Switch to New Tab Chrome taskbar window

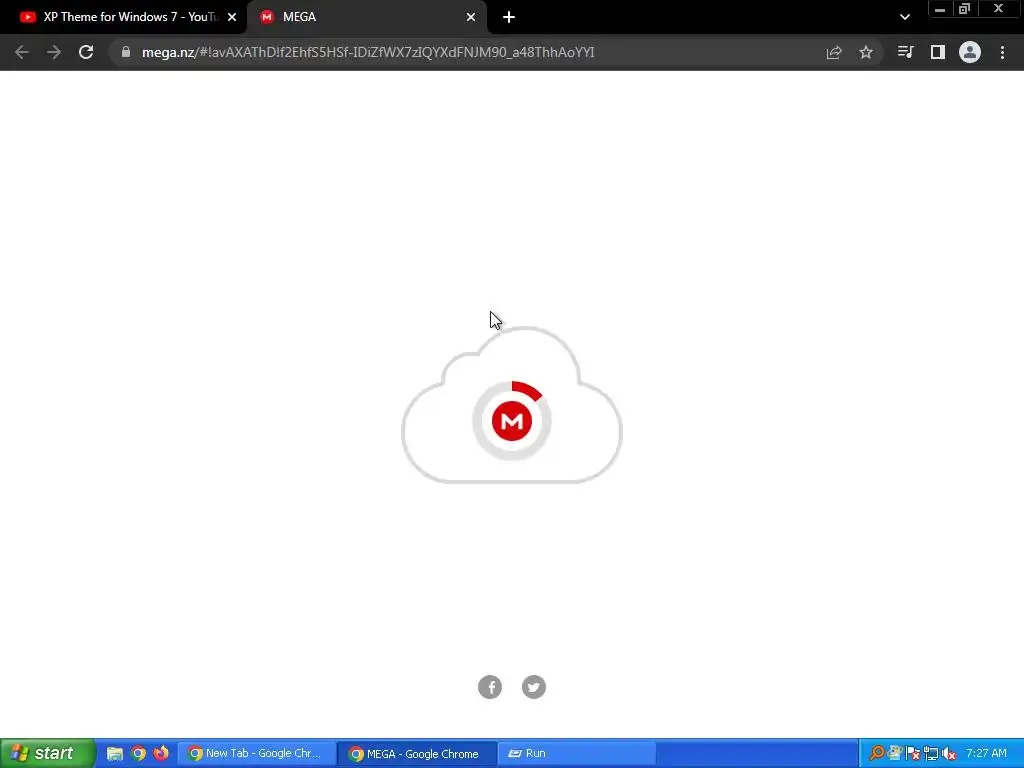[257, 754]
